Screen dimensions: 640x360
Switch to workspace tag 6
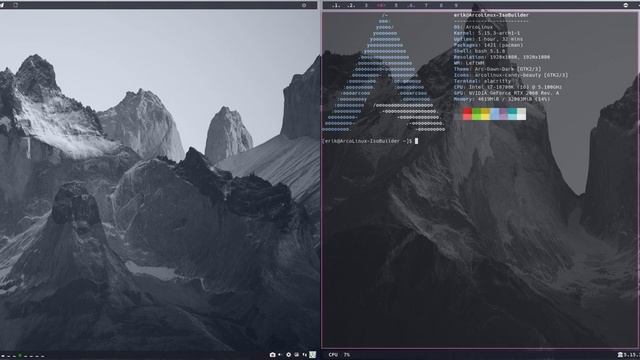411,6
